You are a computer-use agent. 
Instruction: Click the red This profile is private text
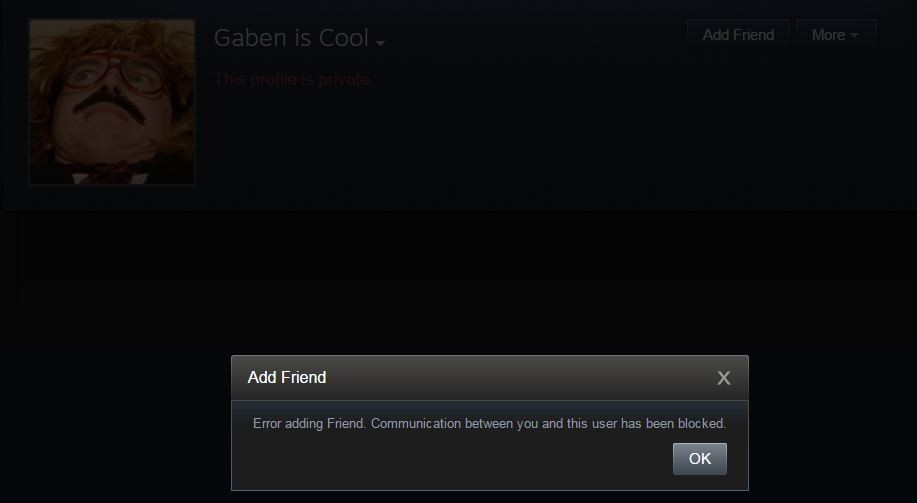(x=294, y=80)
